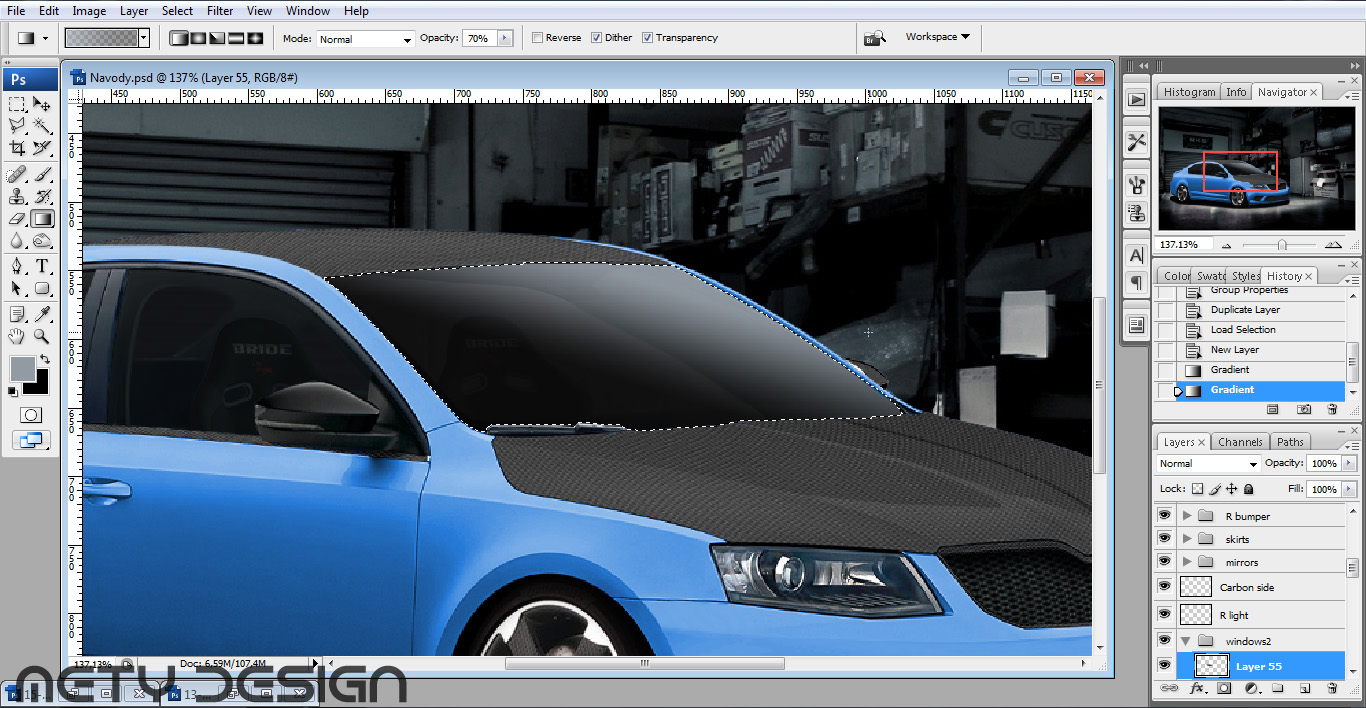Open the options bar Opacity slider arrow
The height and width of the screenshot is (708, 1366).
pyautogui.click(x=504, y=38)
